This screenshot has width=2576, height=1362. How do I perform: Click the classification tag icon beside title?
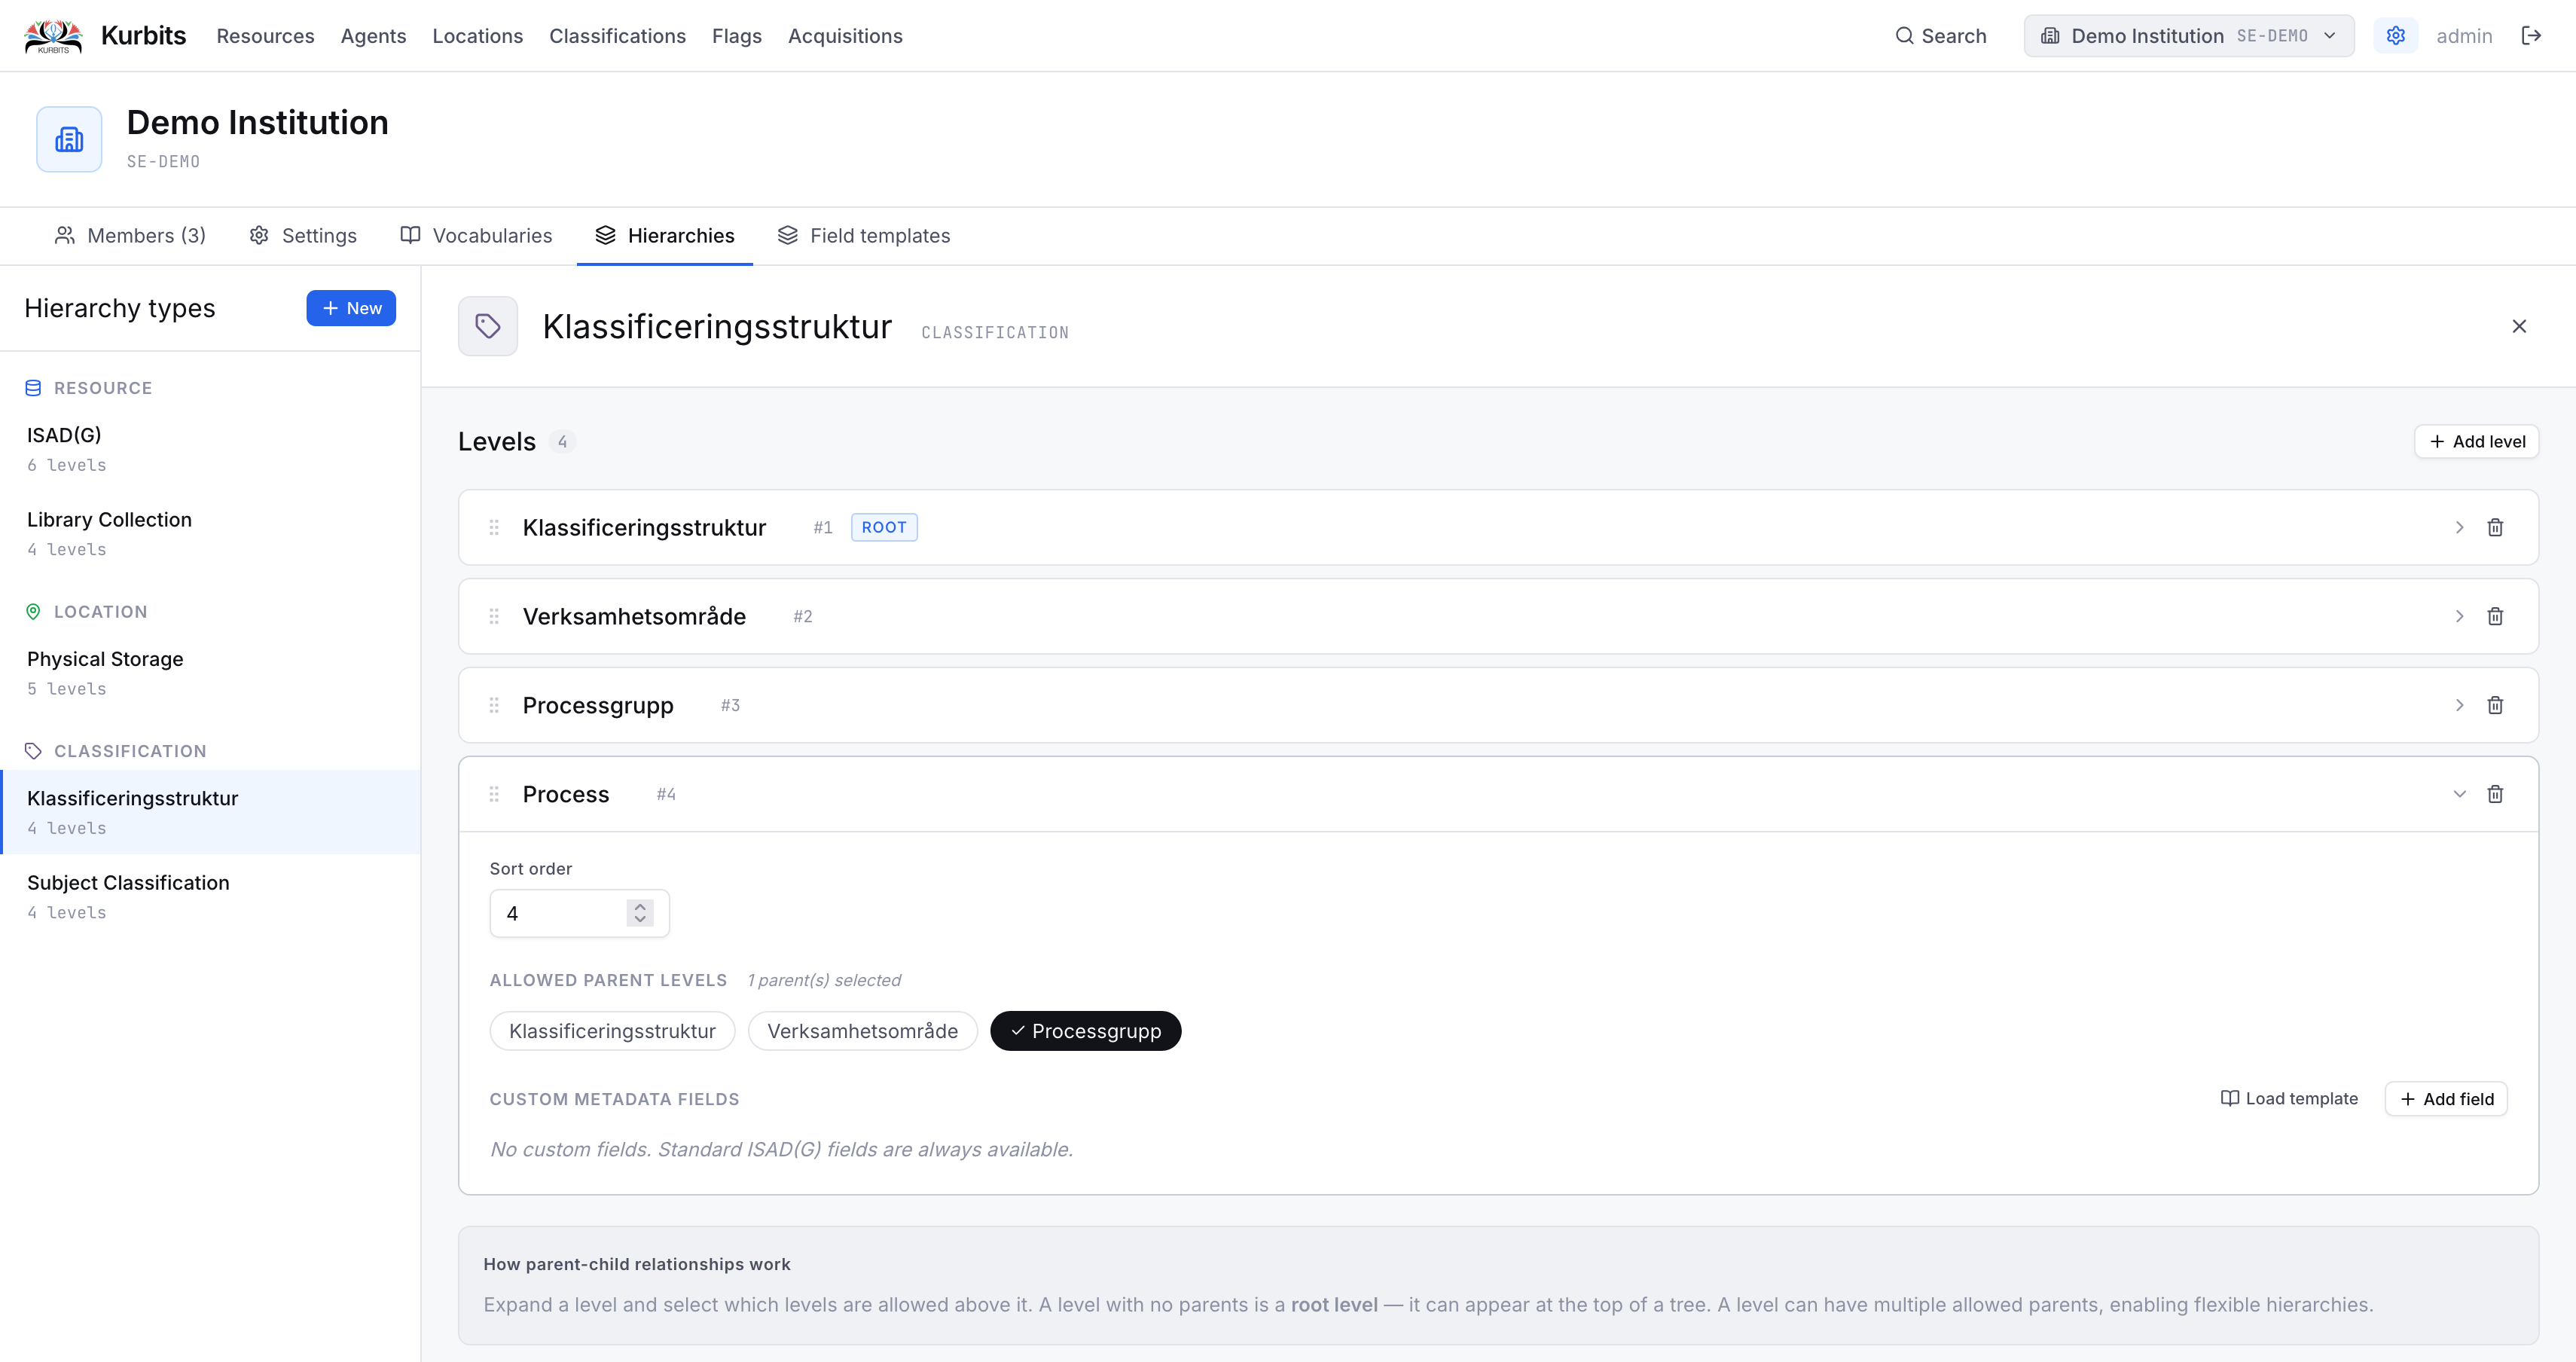click(x=488, y=326)
